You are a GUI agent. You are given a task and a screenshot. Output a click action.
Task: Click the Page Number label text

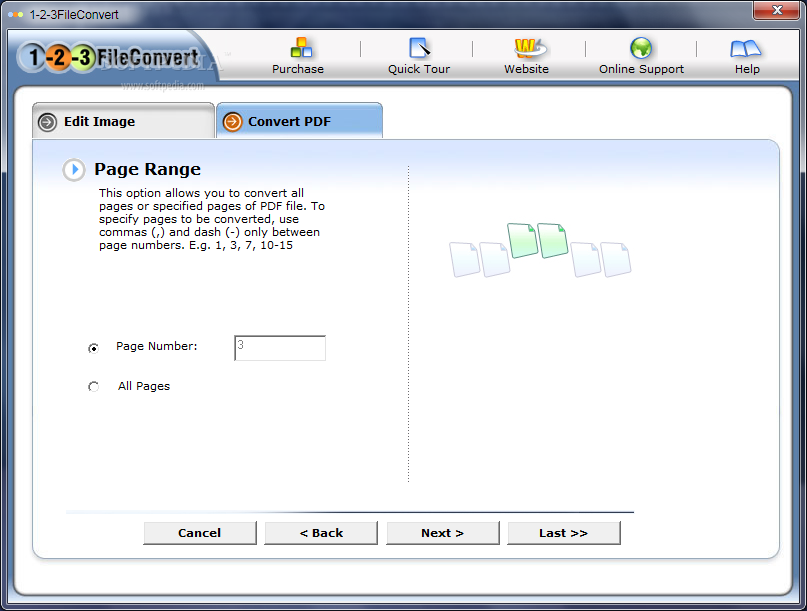[x=156, y=346]
